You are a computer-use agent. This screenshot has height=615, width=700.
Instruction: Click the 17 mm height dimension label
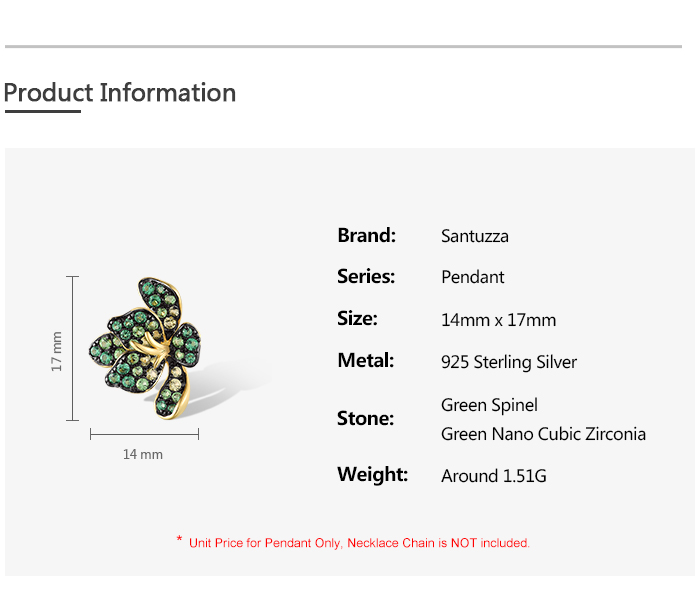tap(57, 351)
